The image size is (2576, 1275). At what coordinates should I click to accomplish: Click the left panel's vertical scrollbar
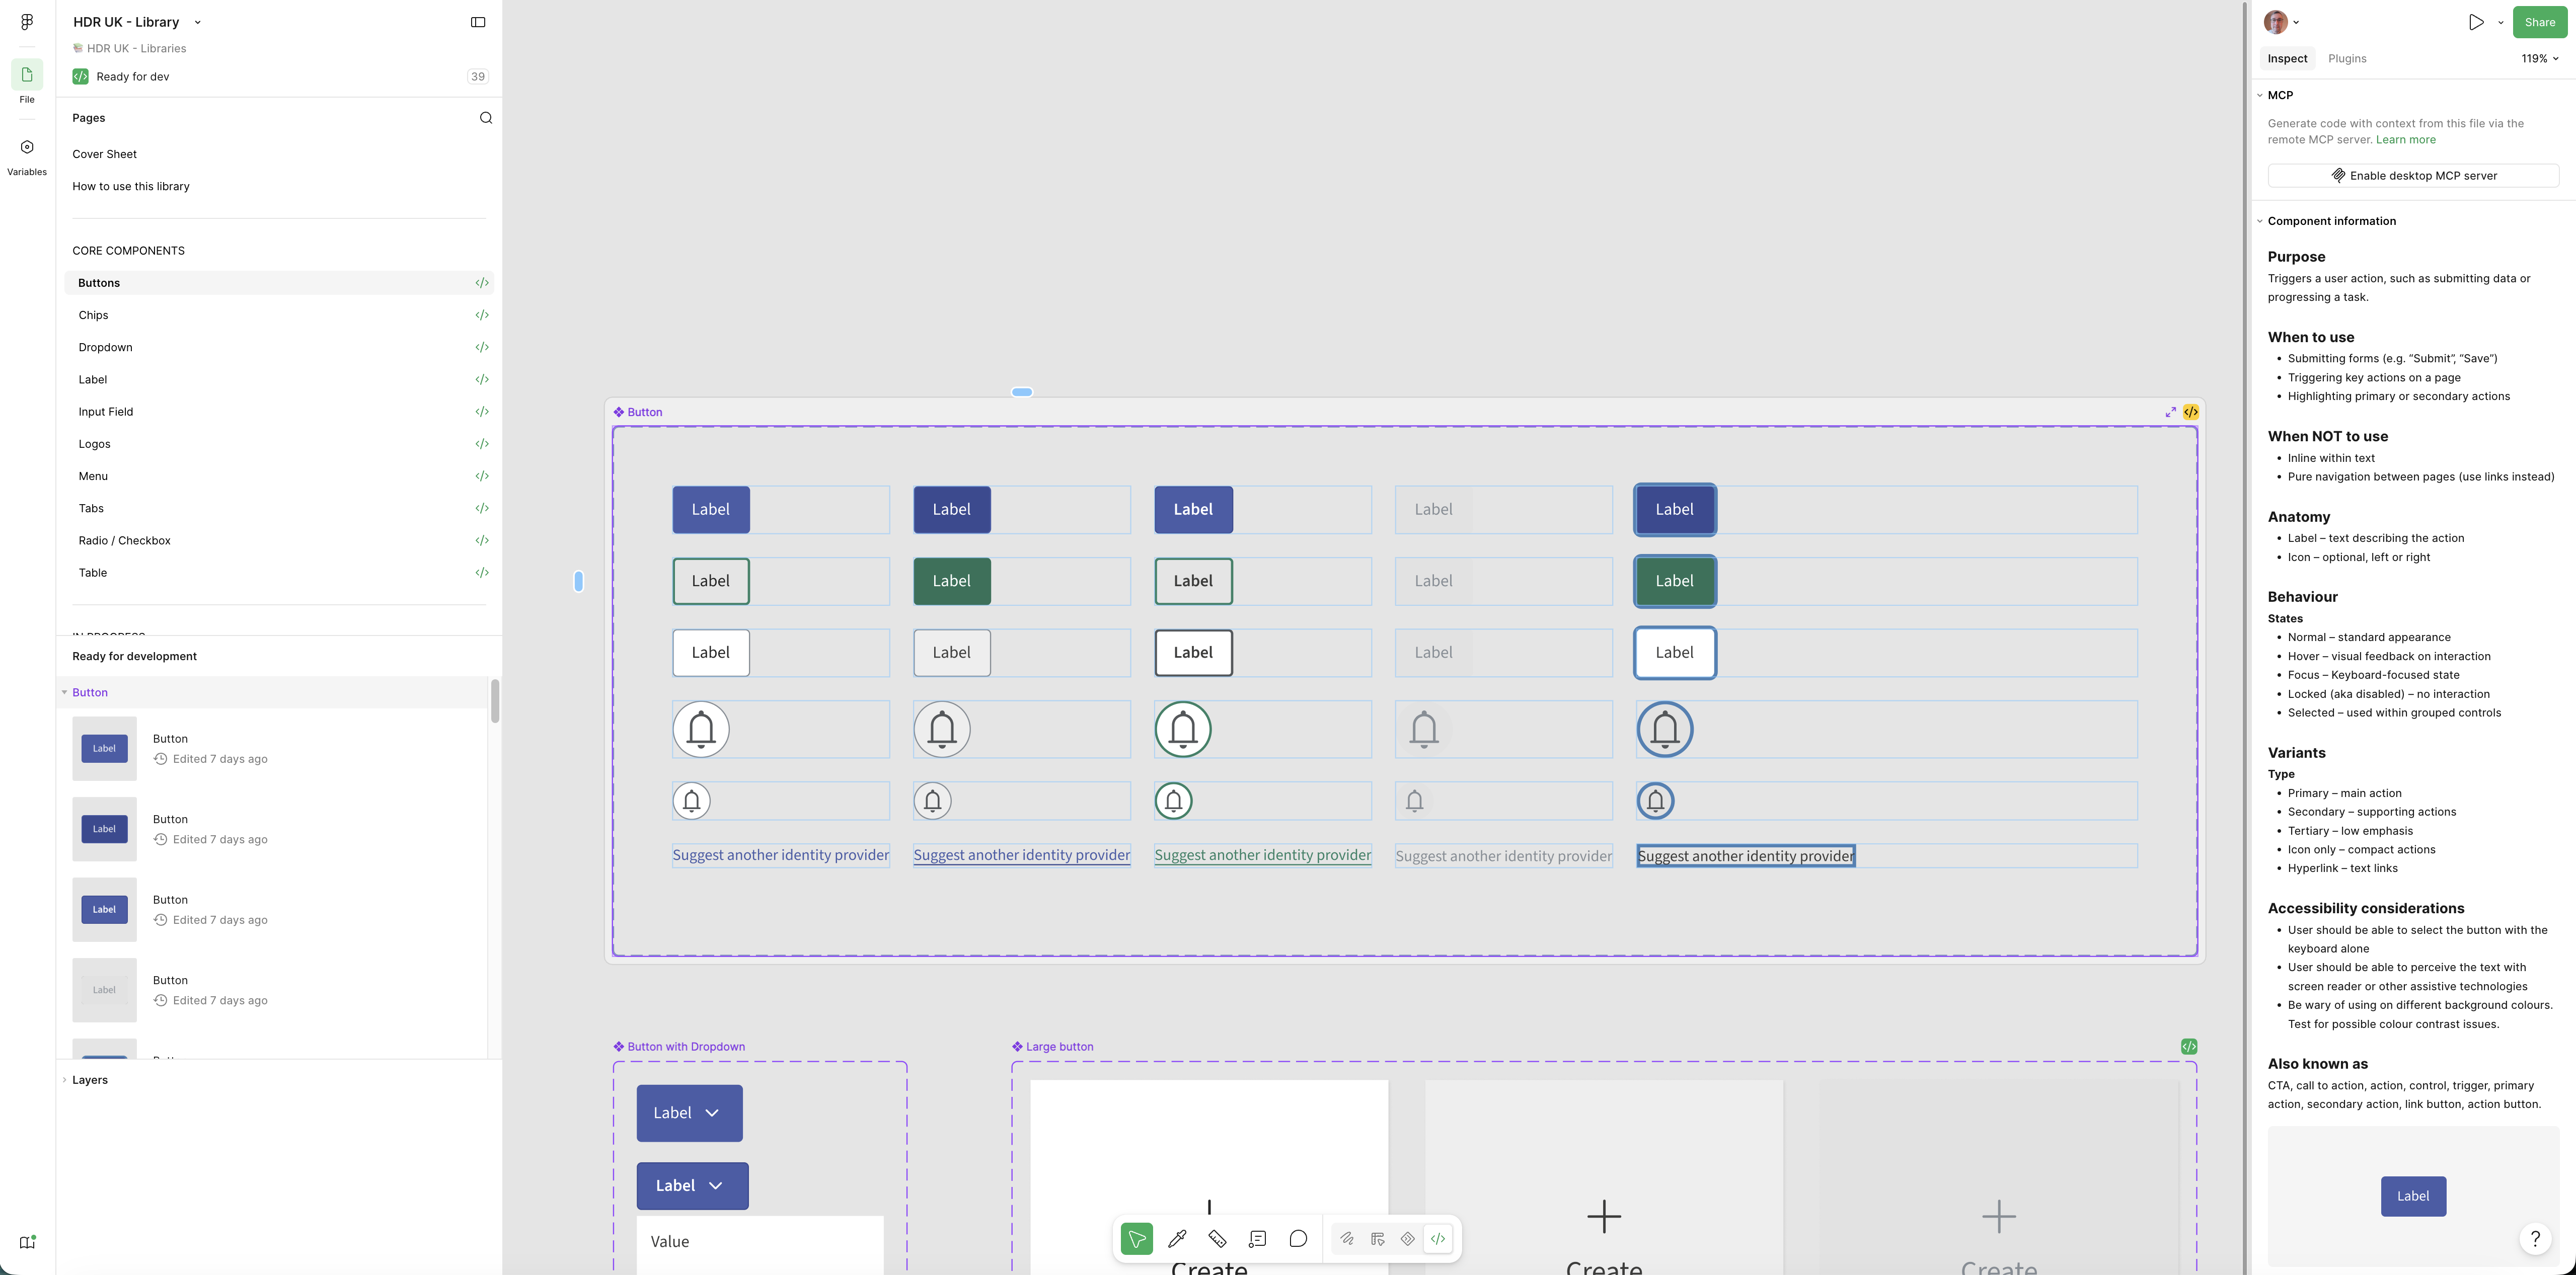pos(494,701)
